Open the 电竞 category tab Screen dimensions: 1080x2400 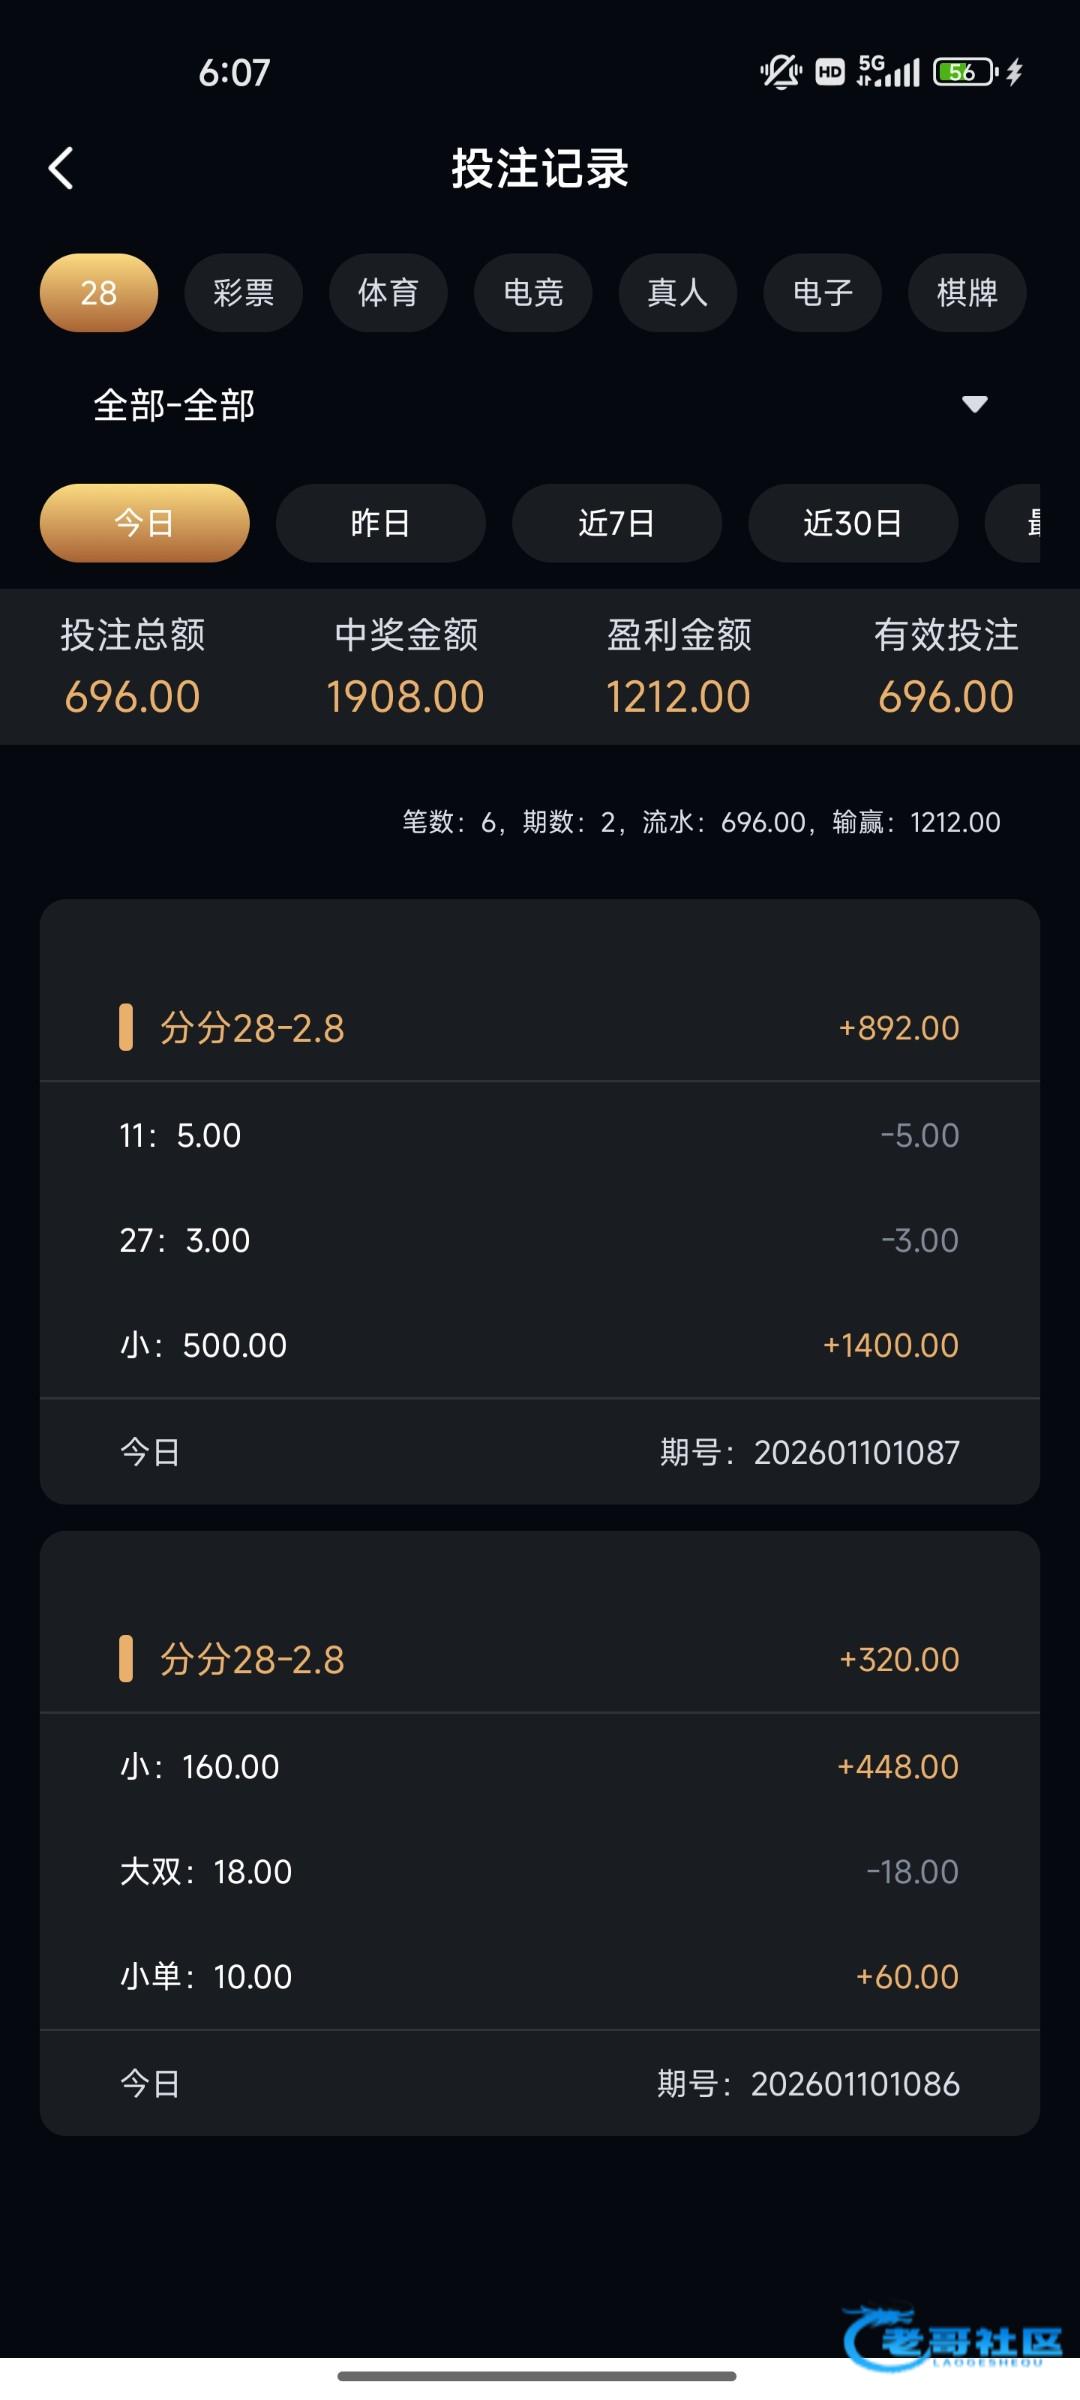[533, 293]
